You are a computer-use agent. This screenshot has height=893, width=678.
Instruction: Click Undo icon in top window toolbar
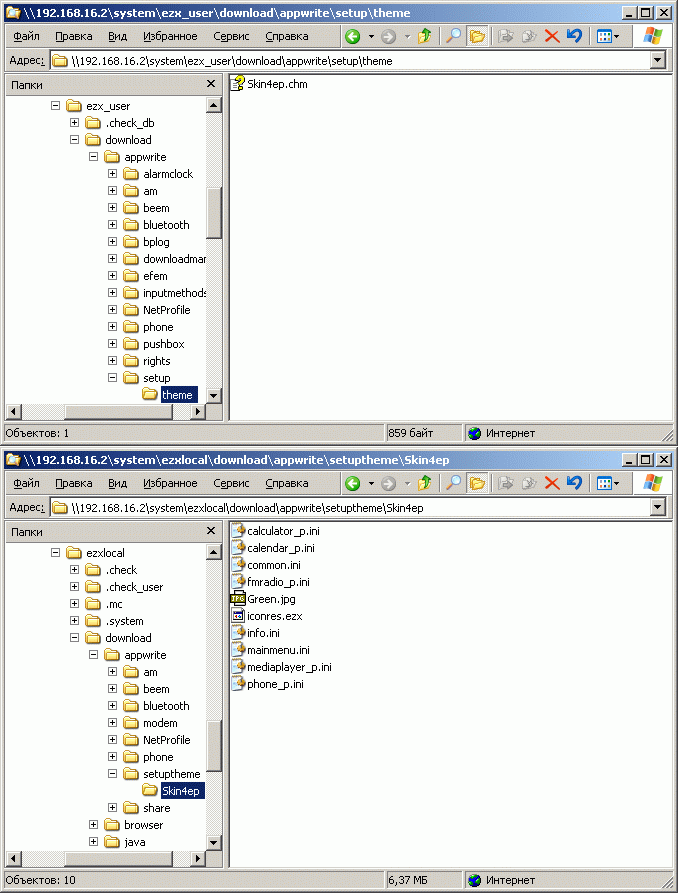pyautogui.click(x=574, y=36)
